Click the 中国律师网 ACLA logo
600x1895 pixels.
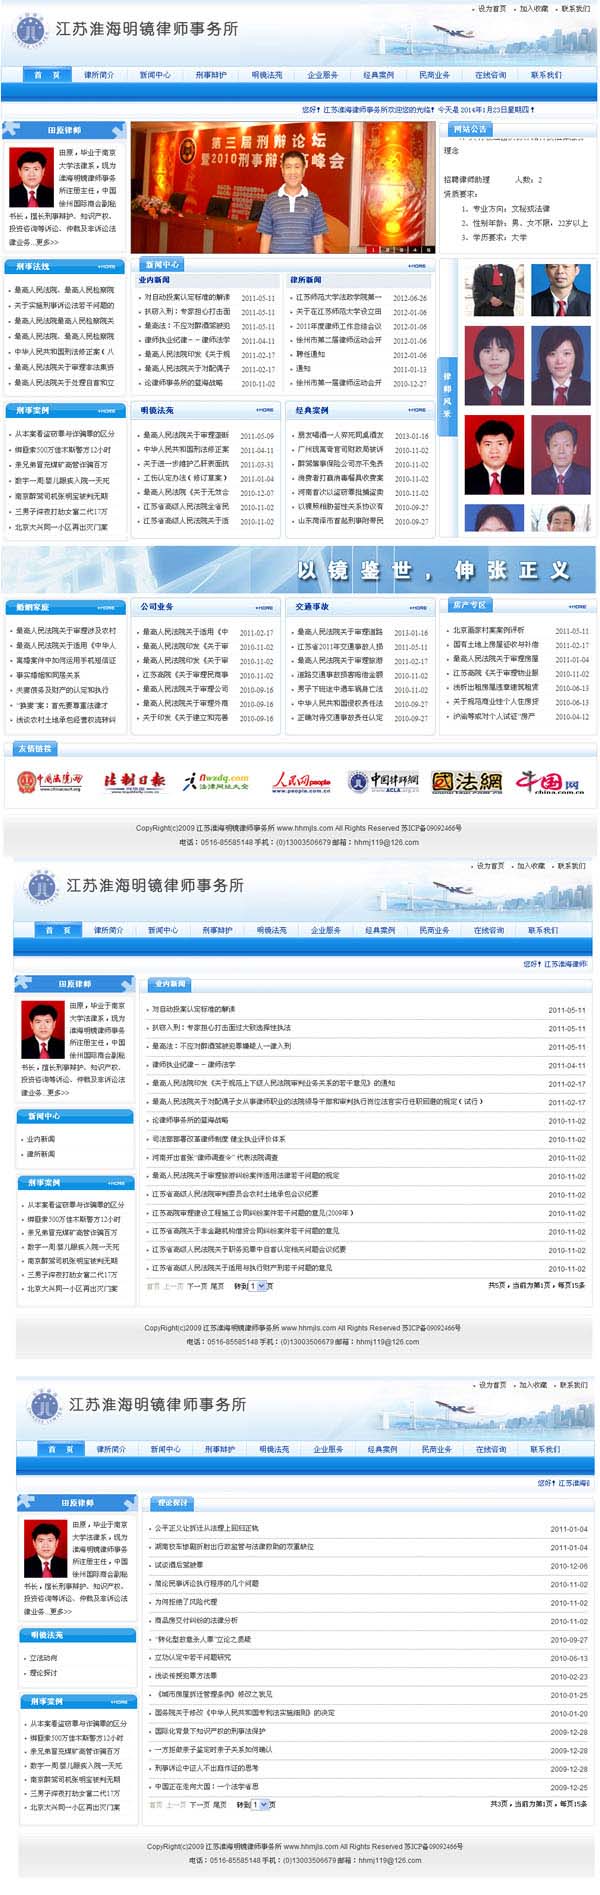[383, 781]
